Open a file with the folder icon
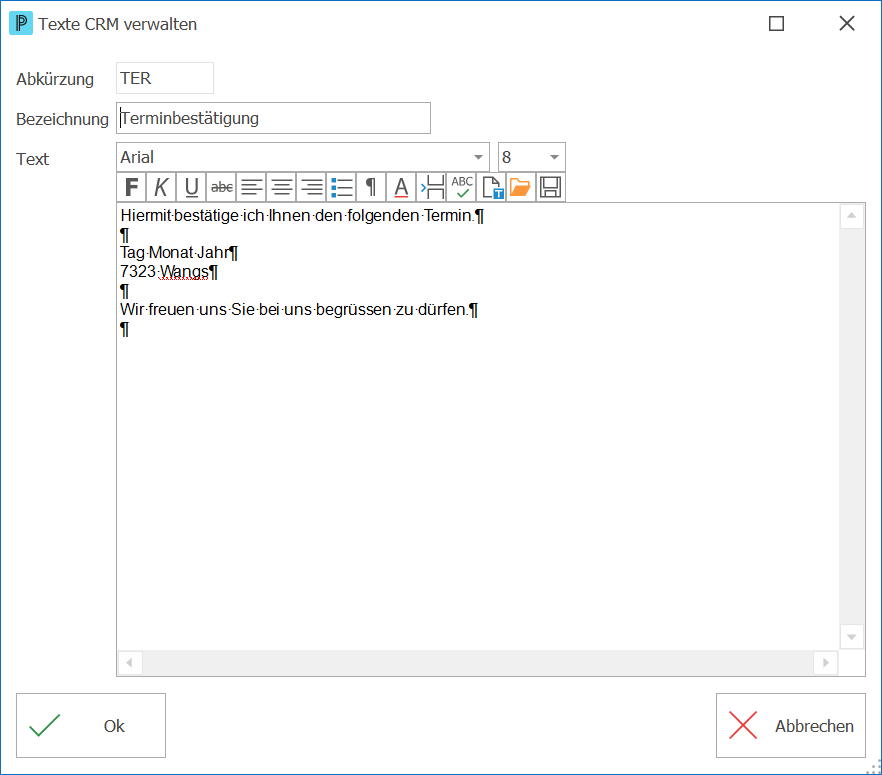Viewport: 882px width, 775px height. coord(521,187)
